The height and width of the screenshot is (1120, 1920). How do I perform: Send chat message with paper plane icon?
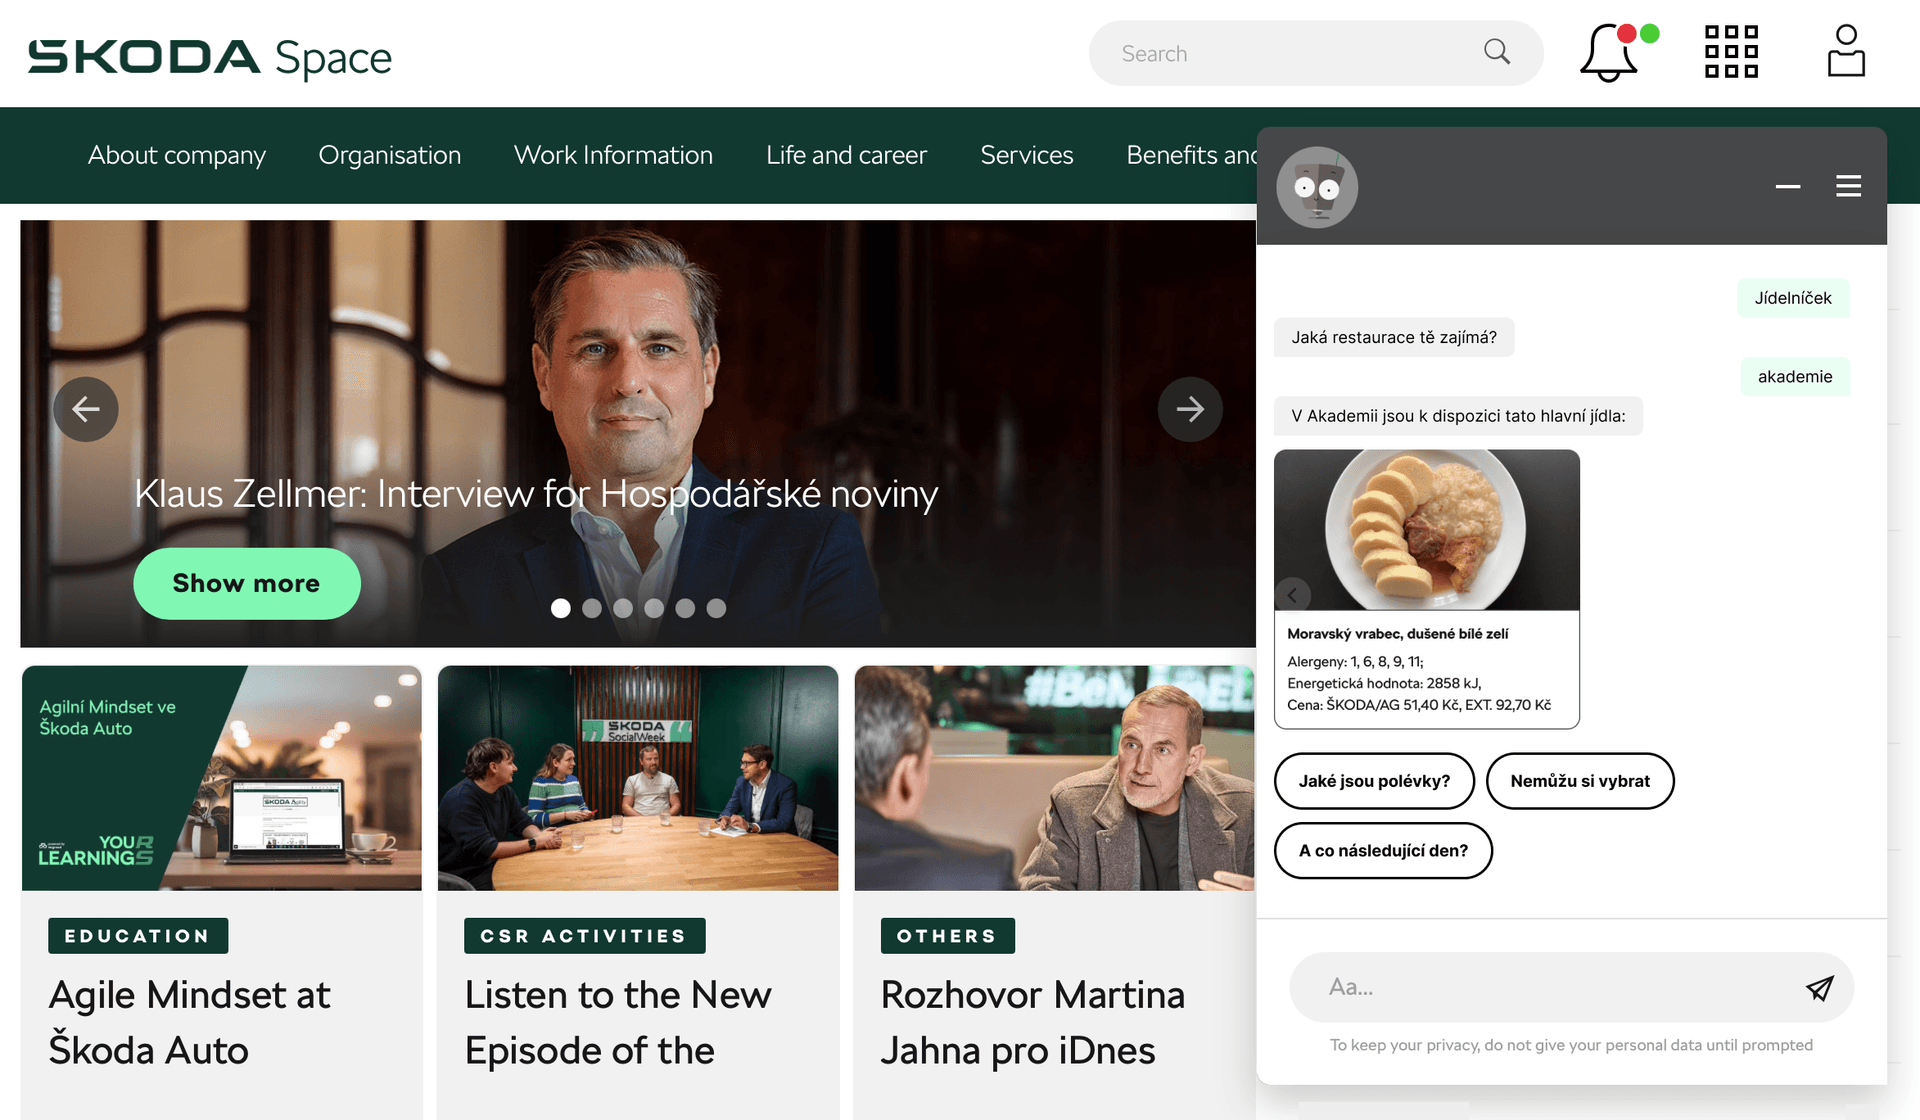pos(1819,988)
